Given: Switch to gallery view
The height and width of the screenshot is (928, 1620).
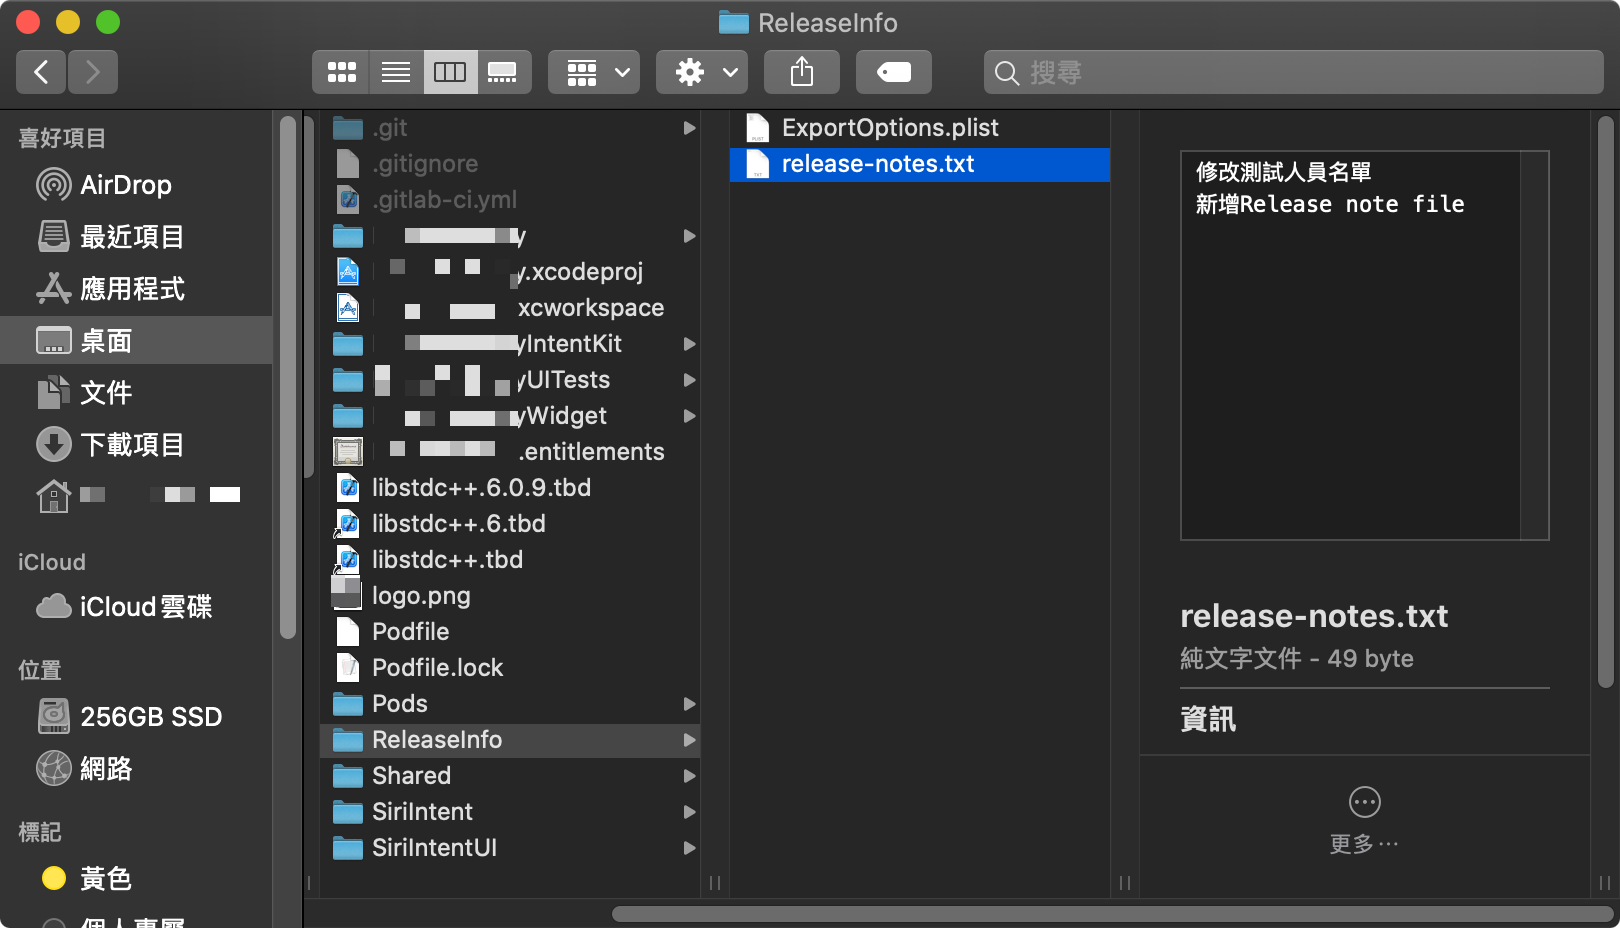Looking at the screenshot, I should (x=503, y=72).
